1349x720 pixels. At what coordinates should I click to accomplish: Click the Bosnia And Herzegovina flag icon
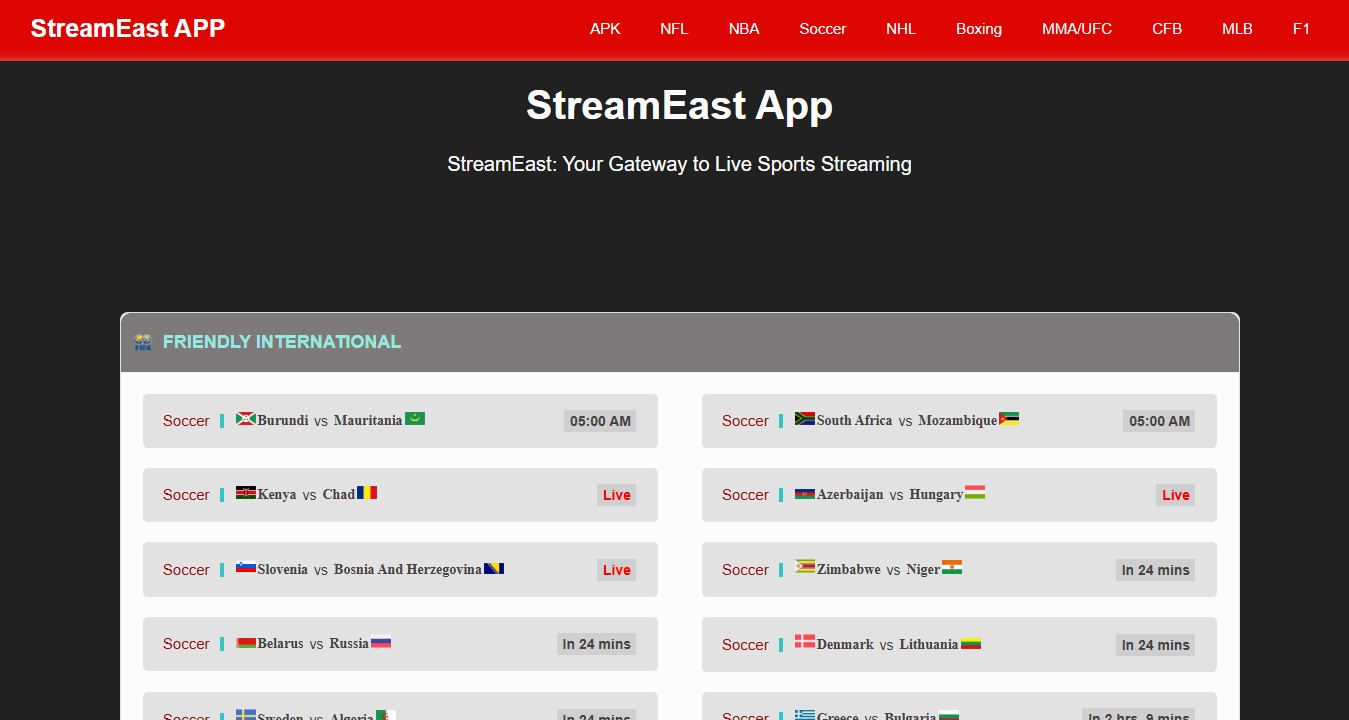tap(494, 568)
